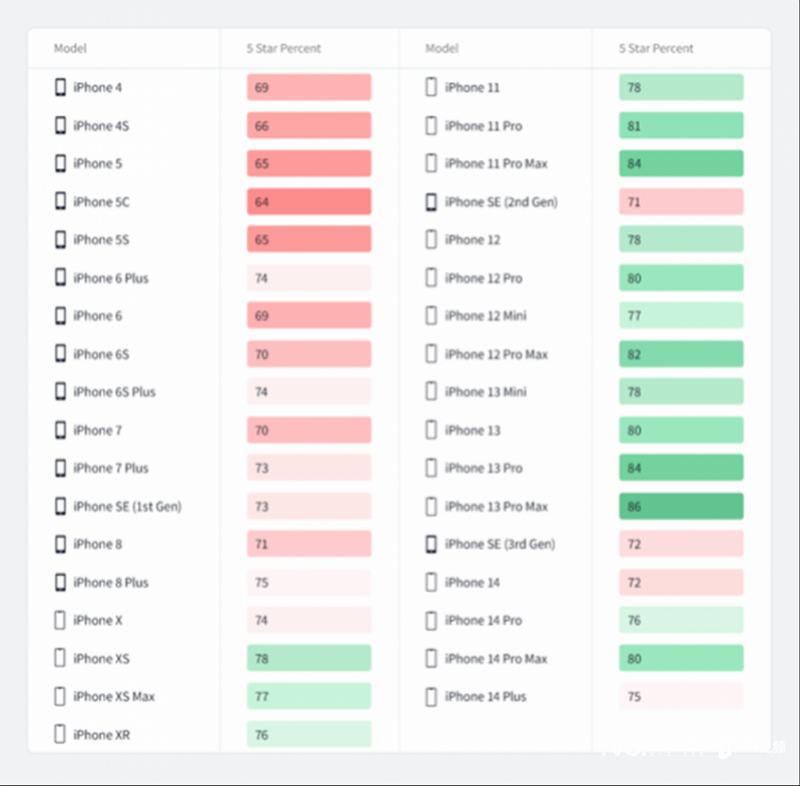Click the right Model column header
This screenshot has height=786, width=800.
tap(442, 48)
